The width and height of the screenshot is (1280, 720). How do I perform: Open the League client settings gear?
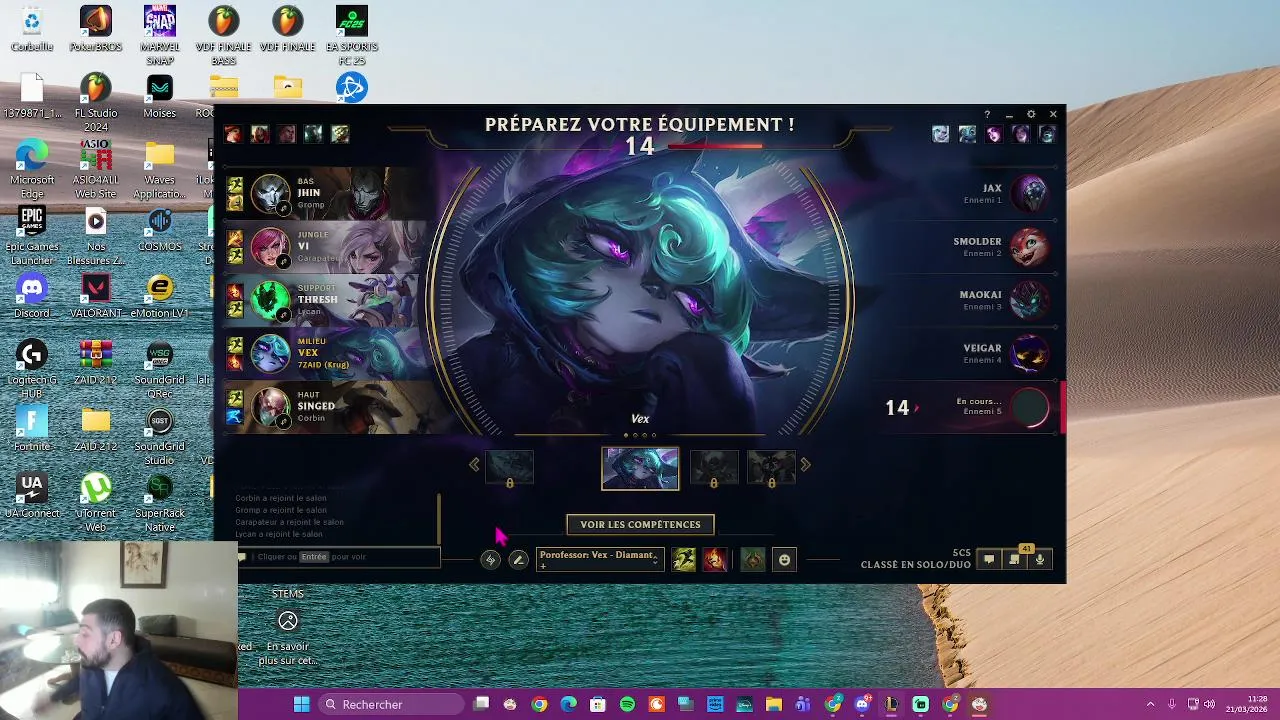[1031, 115]
